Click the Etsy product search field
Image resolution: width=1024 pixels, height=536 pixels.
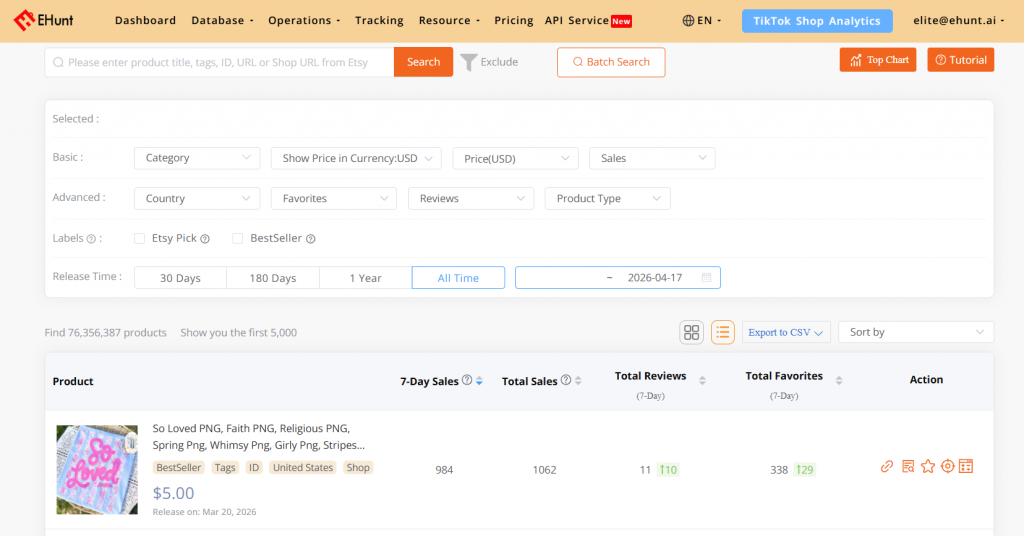[220, 62]
